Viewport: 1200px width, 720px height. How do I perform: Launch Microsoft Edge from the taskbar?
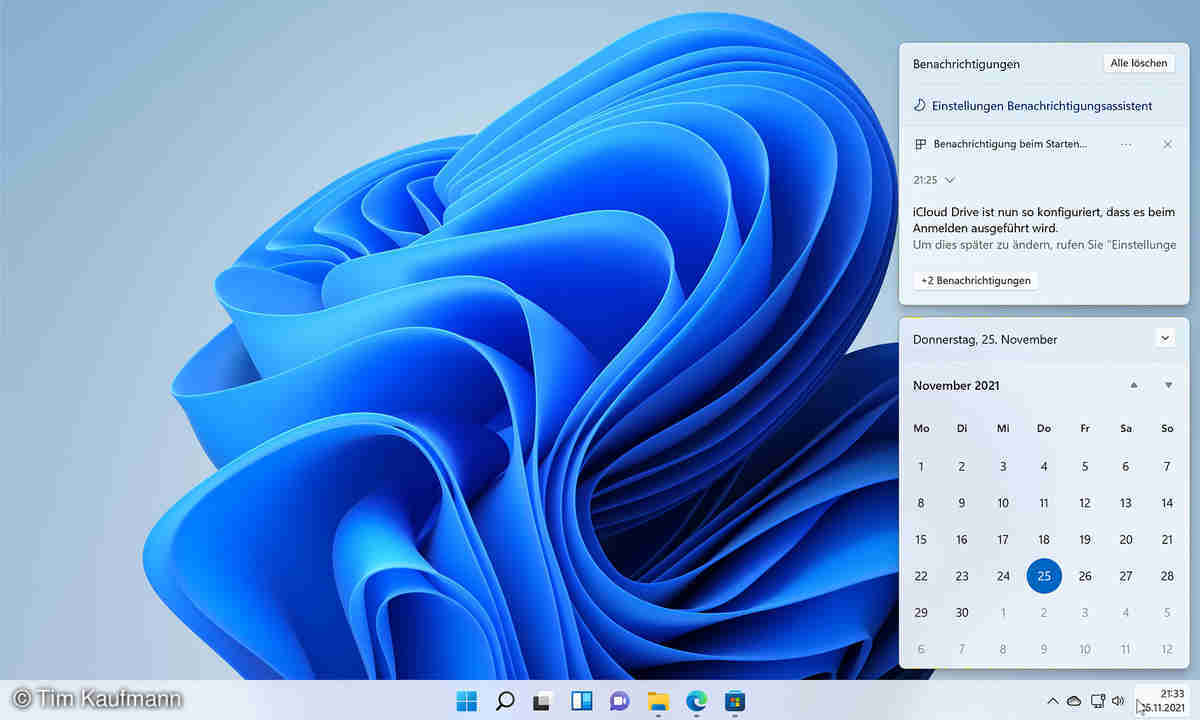coord(696,701)
